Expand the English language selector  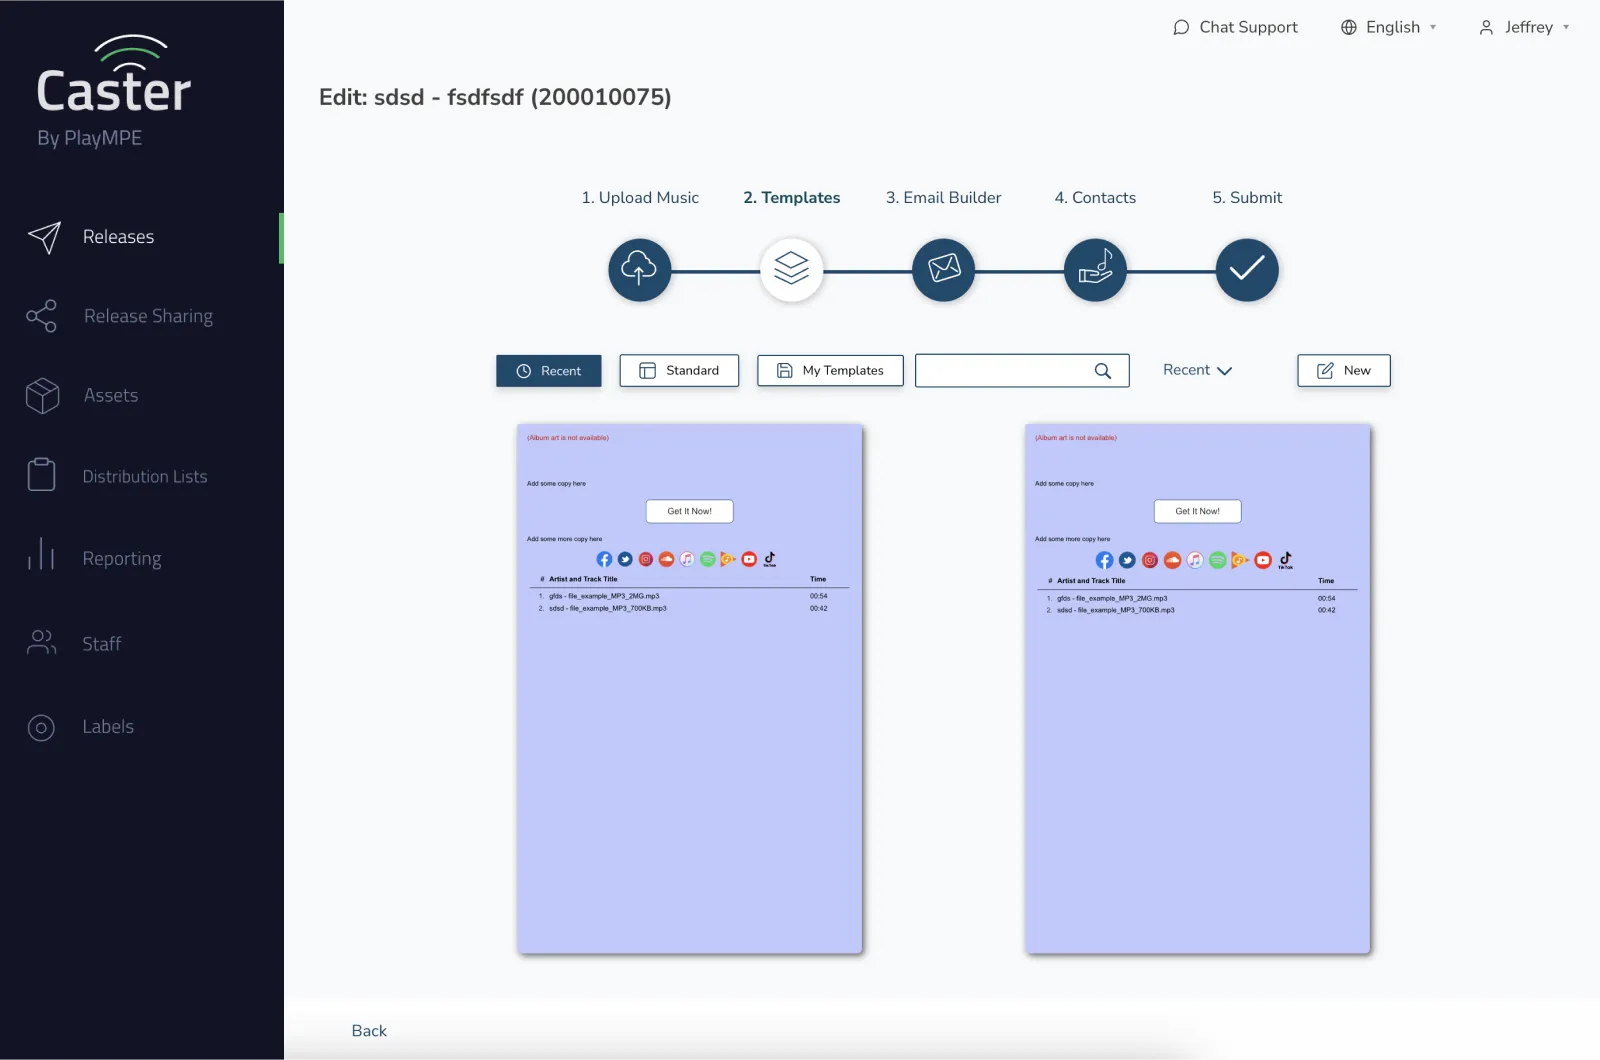[1389, 27]
